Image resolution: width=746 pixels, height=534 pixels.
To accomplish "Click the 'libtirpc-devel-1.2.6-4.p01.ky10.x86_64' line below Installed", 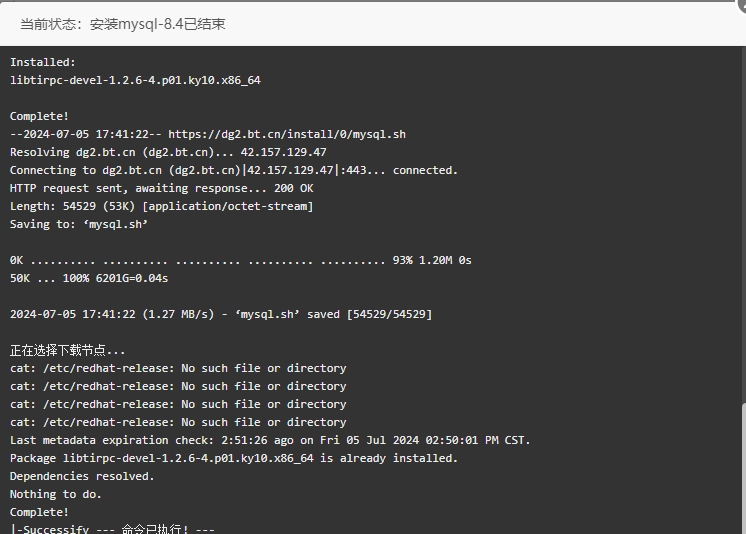I will coord(135,80).
